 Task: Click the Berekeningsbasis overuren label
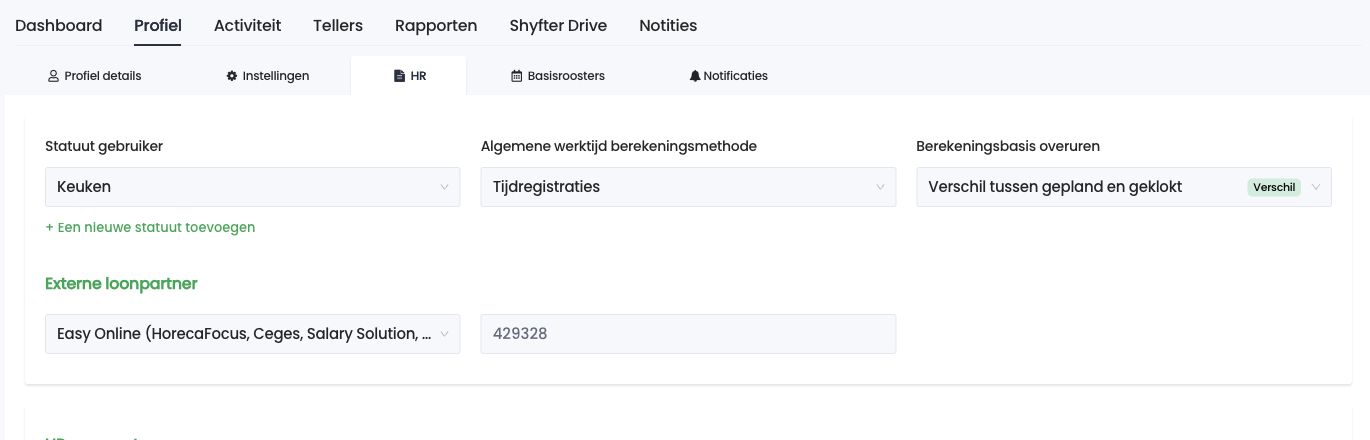coord(1008,146)
